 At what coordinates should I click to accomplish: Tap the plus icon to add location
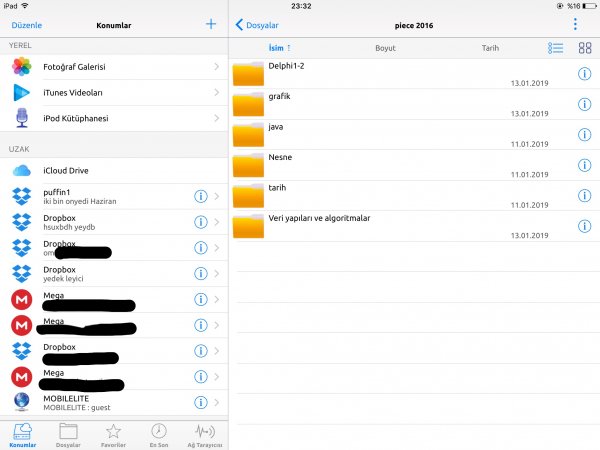click(210, 24)
